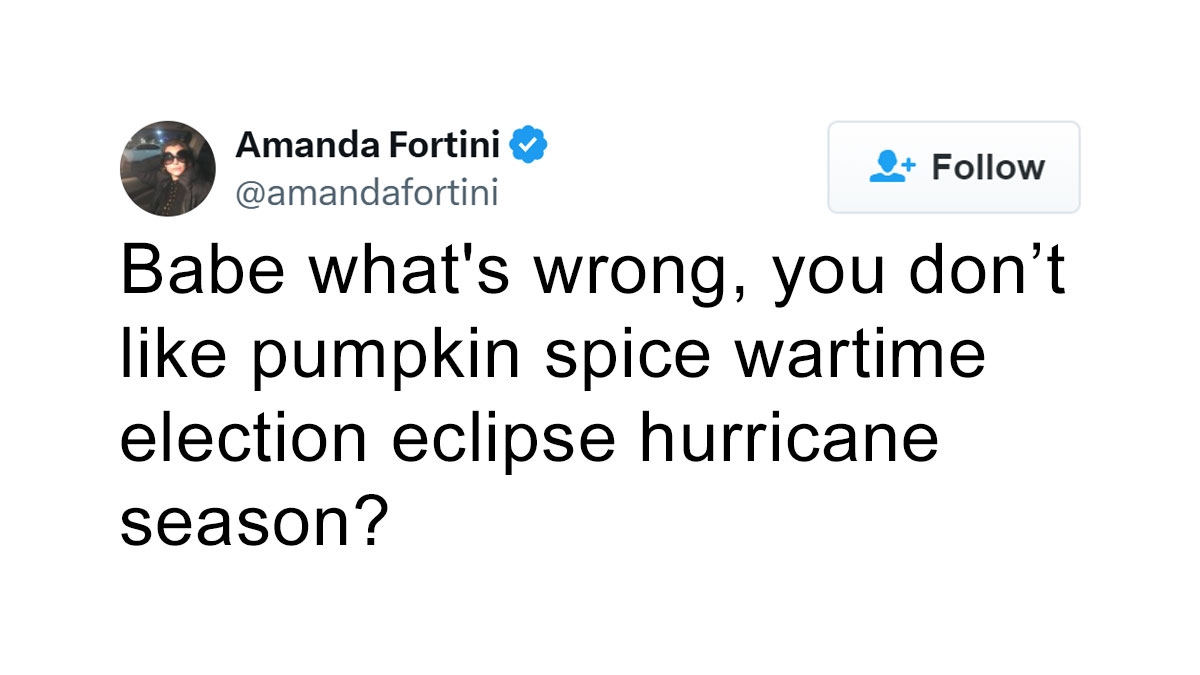This screenshot has height=675, width=1200.
Task: Select the add-user icon inside Follow button
Action: pyautogui.click(x=891, y=167)
